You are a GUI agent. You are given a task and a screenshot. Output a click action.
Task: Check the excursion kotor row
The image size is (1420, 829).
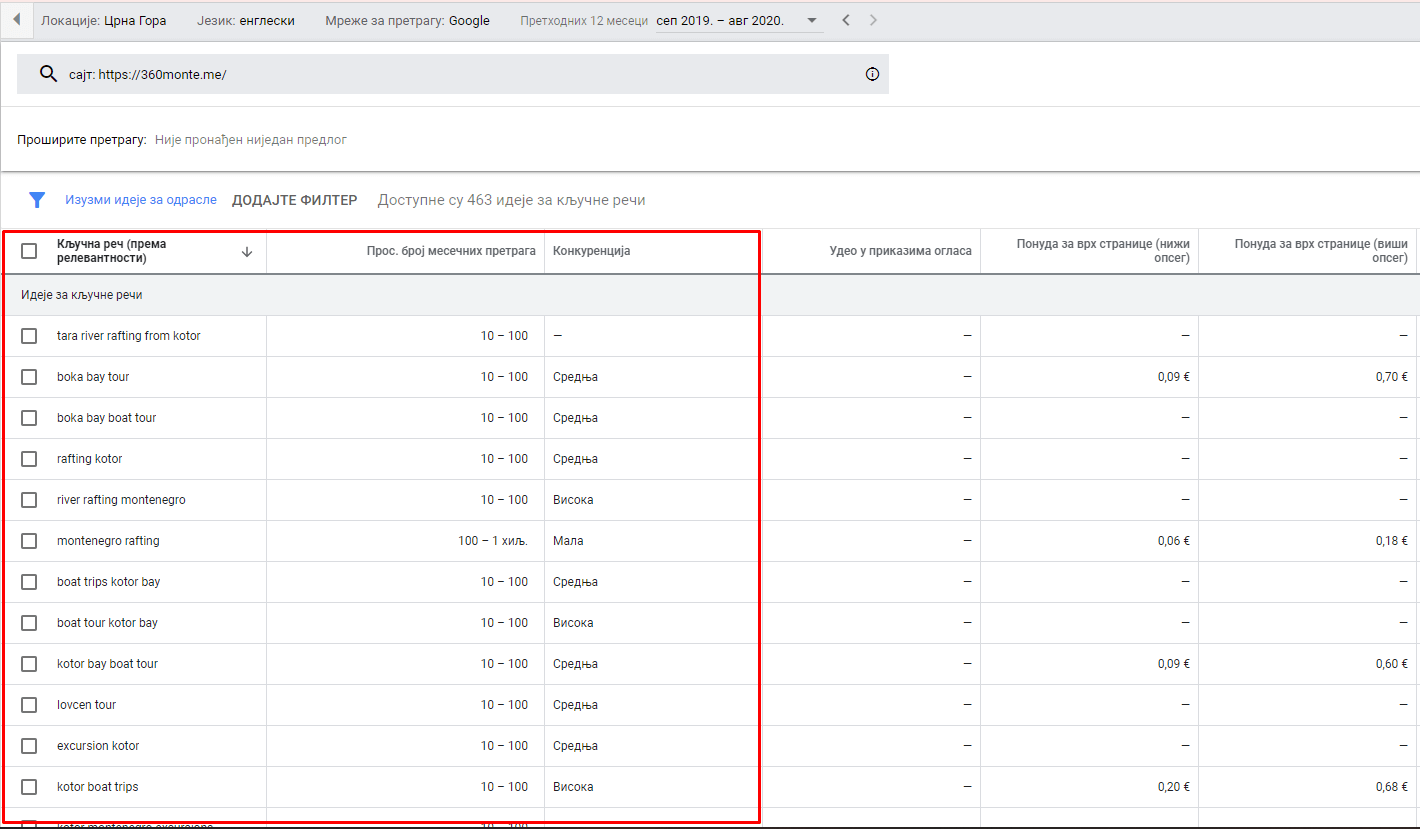[29, 746]
